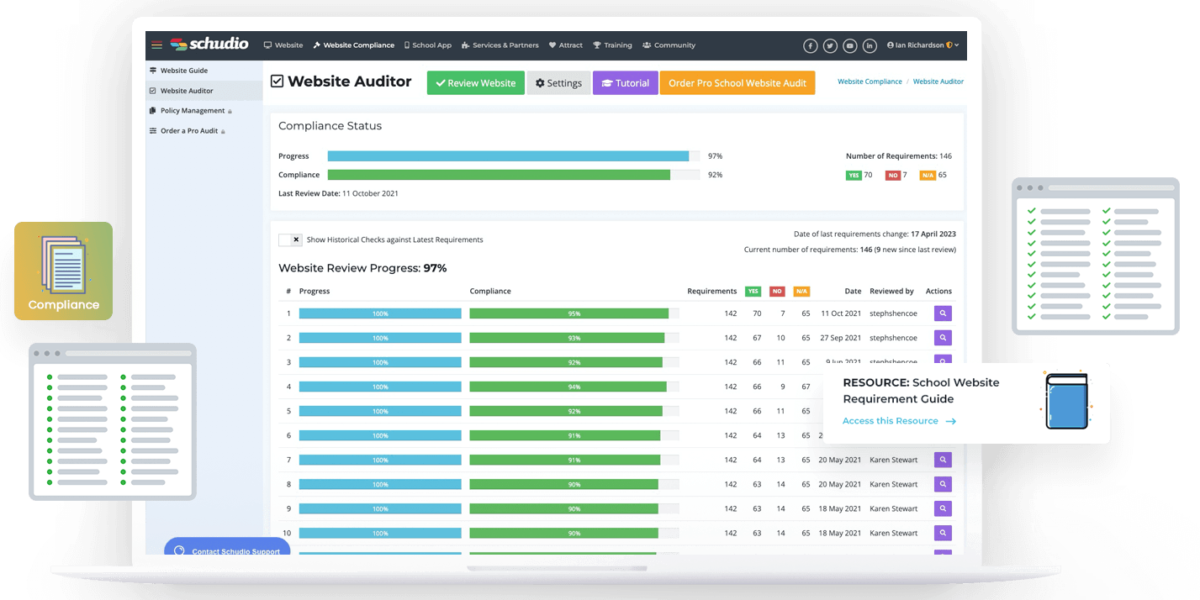Open the YouTube social icon
Viewport: 1200px width, 600px height.
coord(850,46)
